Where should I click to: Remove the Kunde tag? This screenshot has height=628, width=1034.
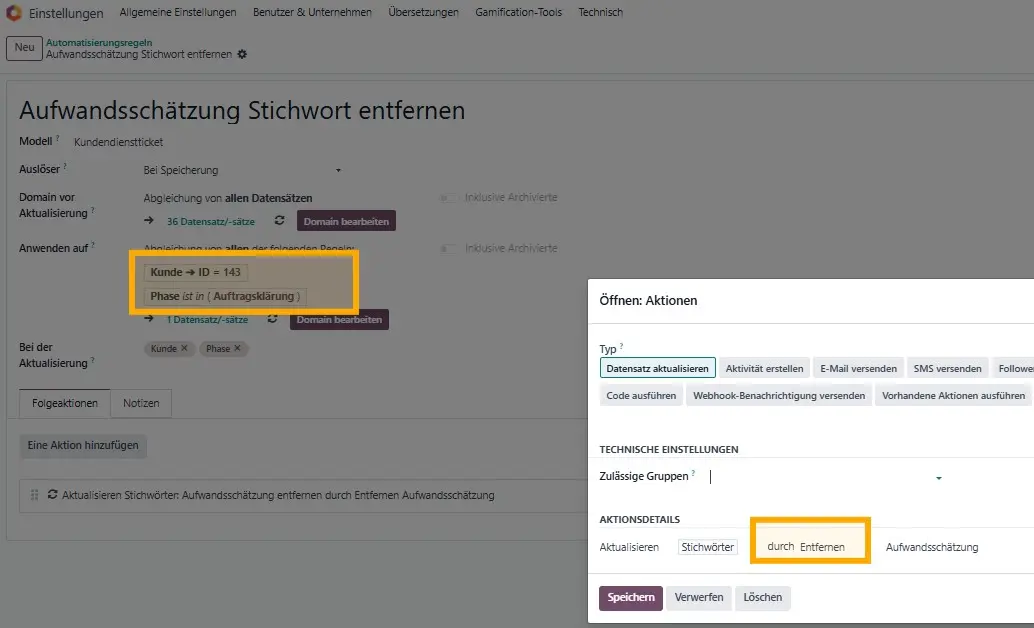[184, 348]
